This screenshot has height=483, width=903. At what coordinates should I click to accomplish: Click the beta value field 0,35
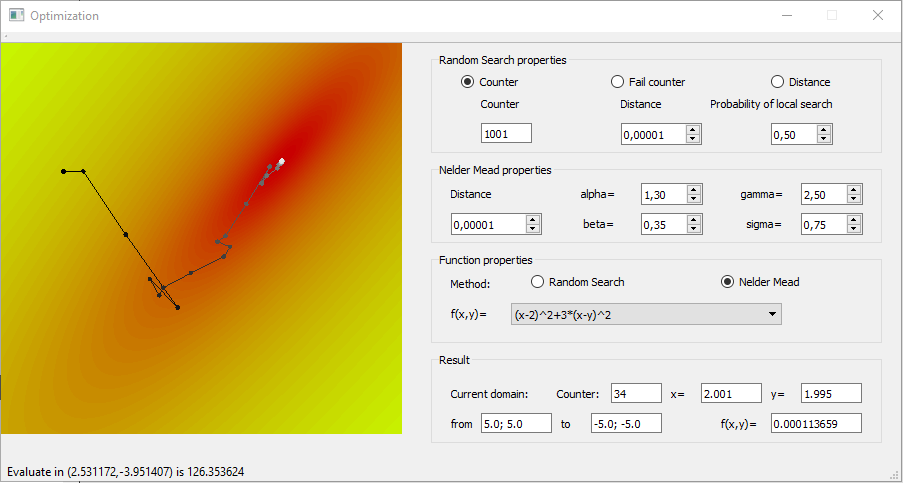click(664, 225)
